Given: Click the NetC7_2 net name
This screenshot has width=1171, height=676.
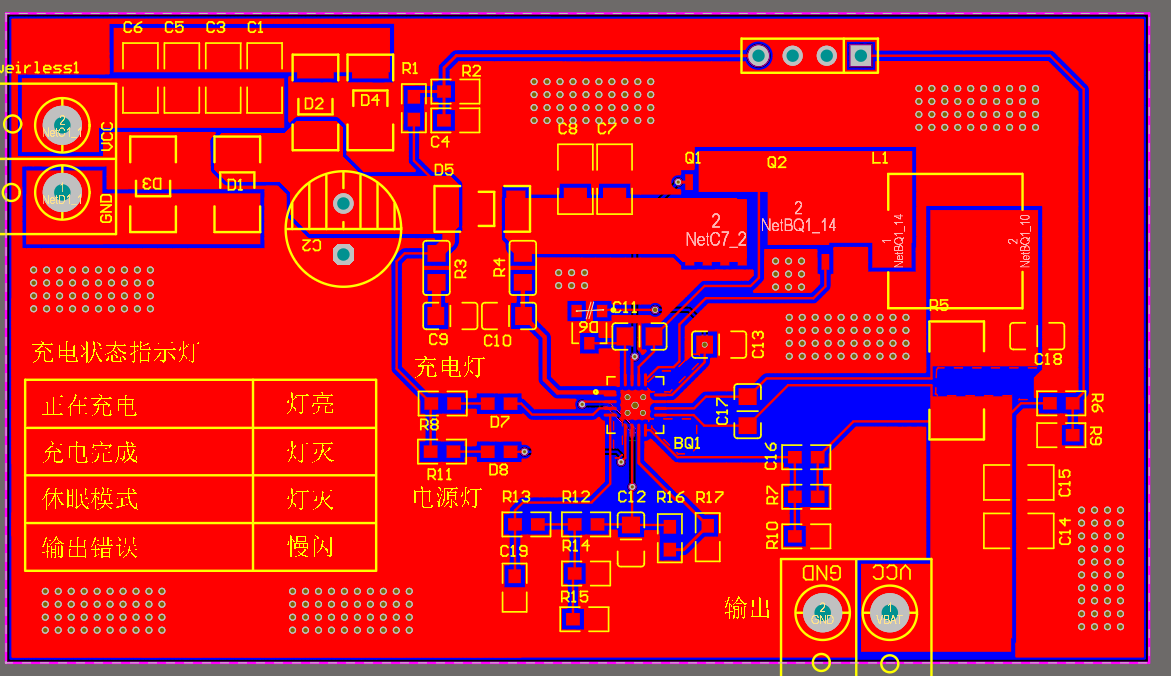Looking at the screenshot, I should point(716,239).
